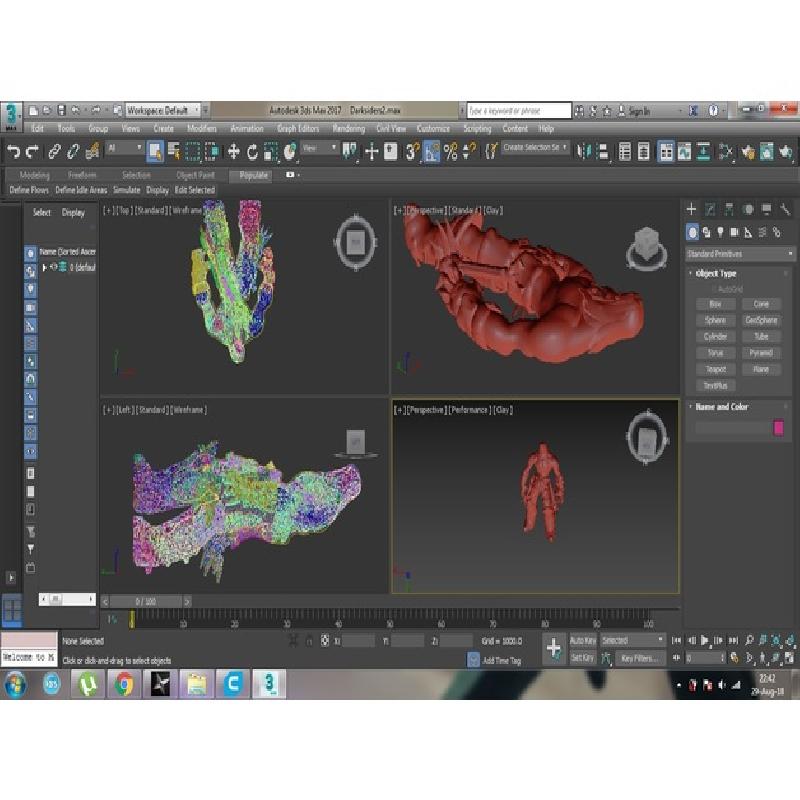Open the key mode Selected dropdown
Screen dimensions: 800x800
tap(632, 640)
